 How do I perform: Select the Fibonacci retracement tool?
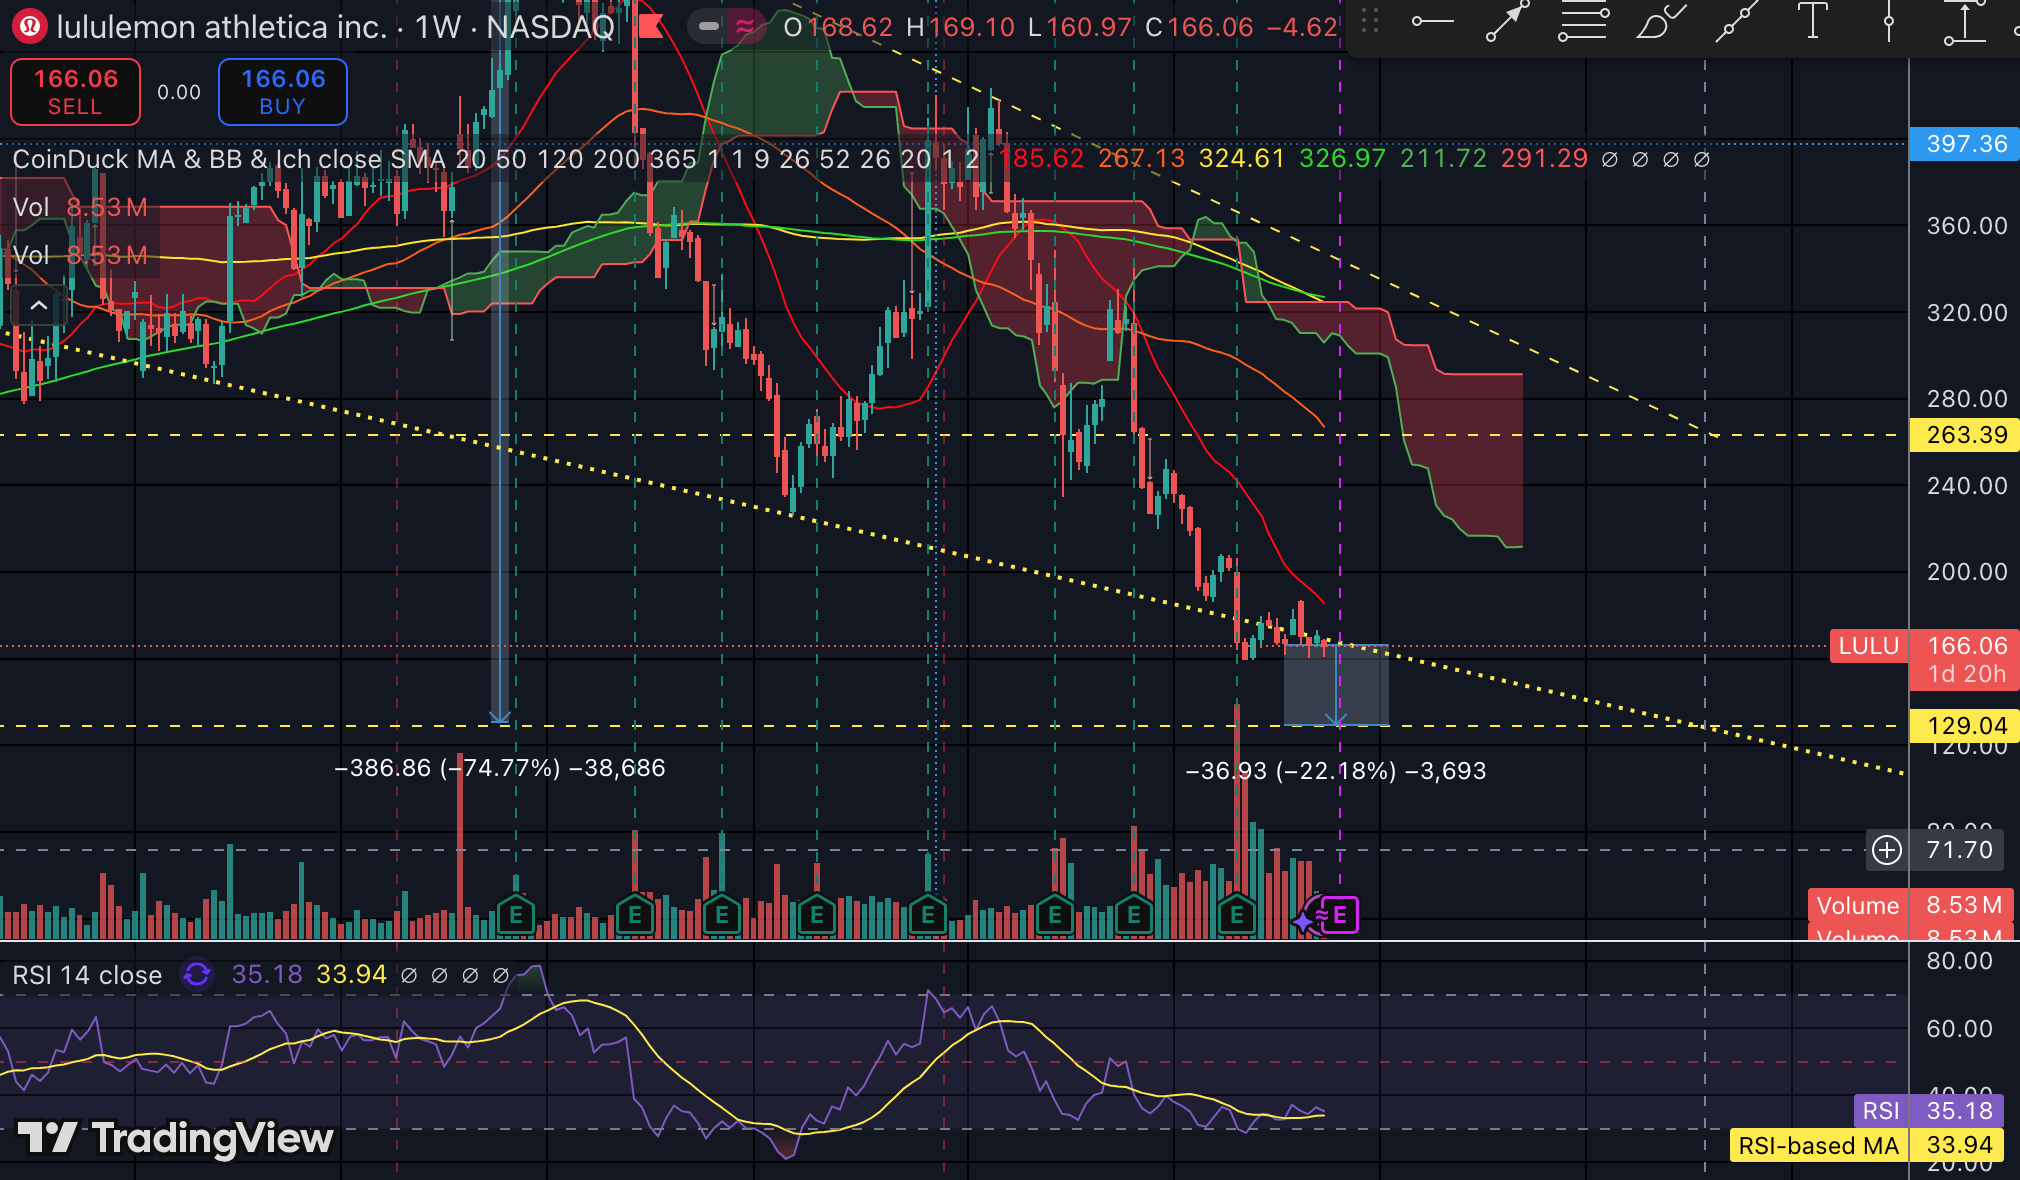tap(1583, 22)
